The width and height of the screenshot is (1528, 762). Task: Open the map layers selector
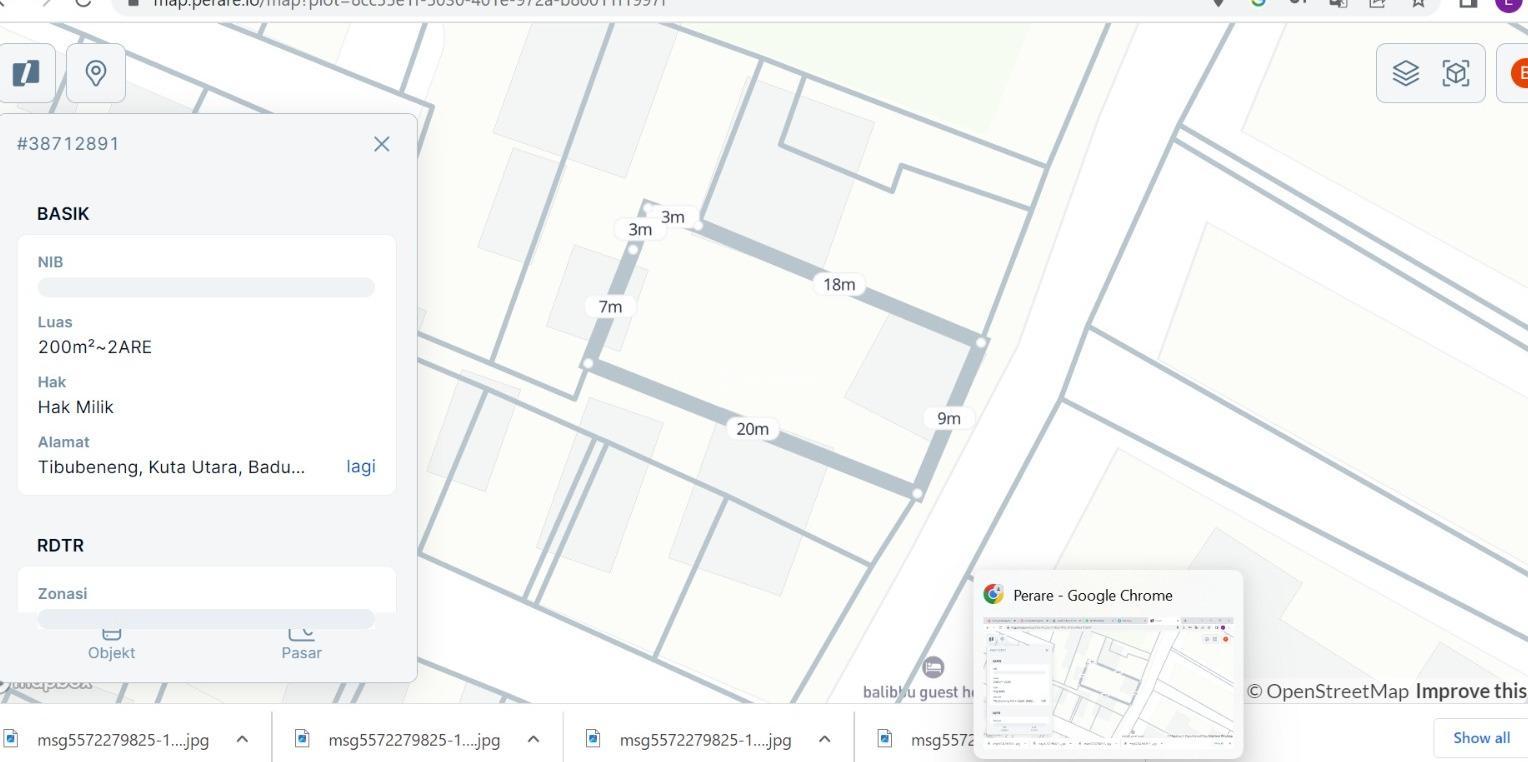1405,73
